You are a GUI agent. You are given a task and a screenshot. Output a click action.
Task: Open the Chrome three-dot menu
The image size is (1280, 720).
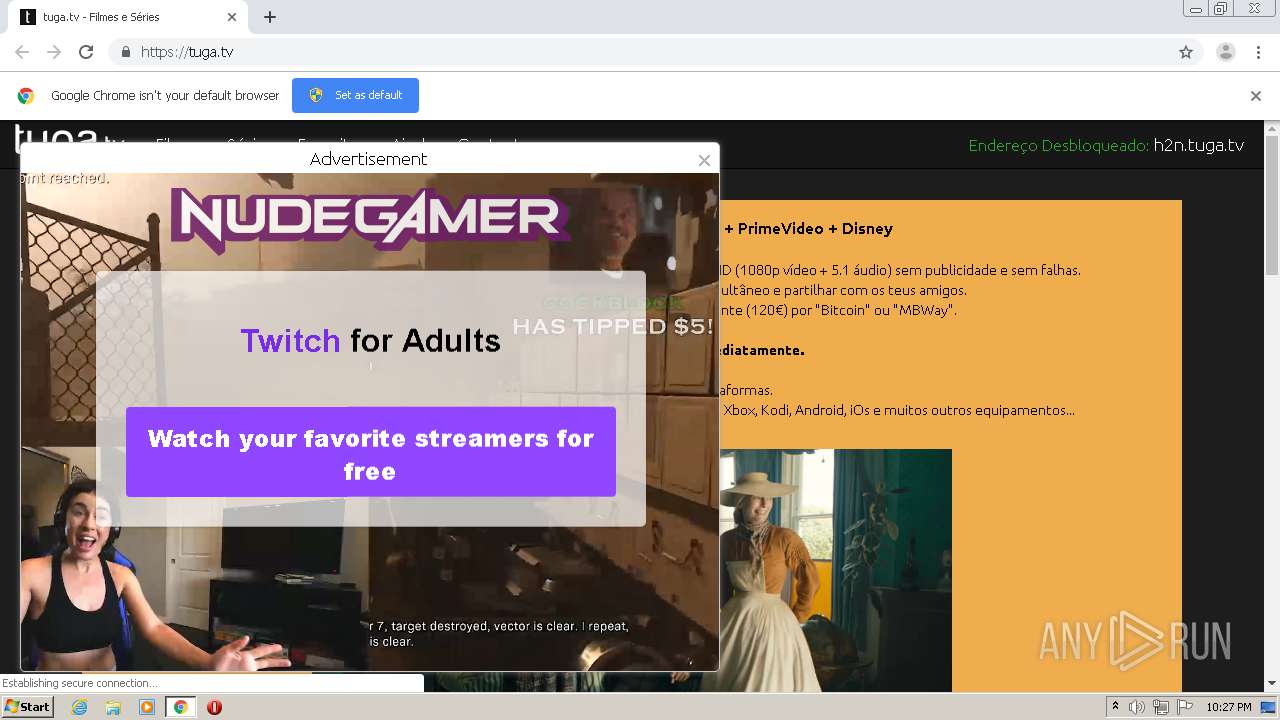[x=1259, y=52]
